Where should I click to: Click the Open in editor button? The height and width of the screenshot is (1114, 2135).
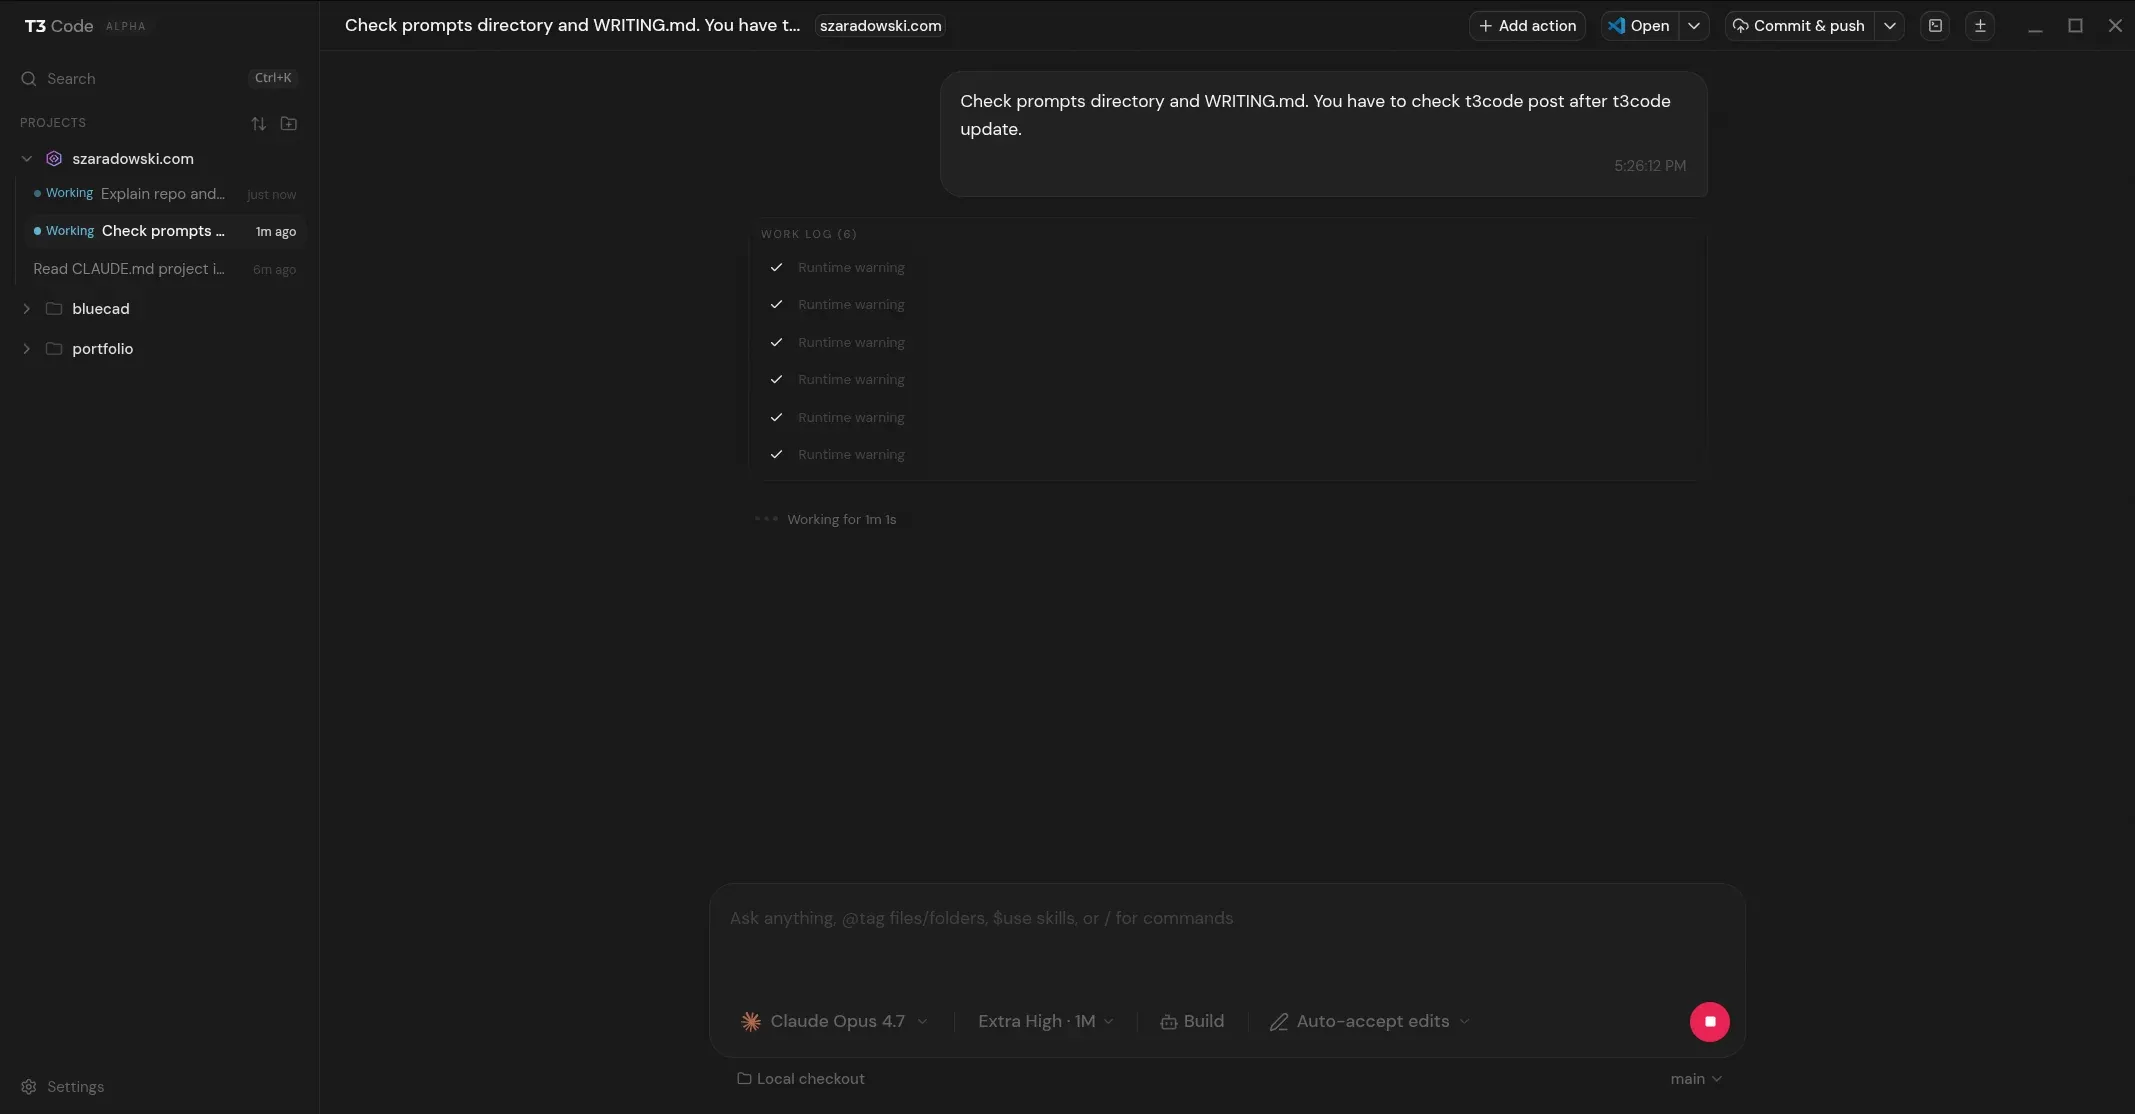pos(1639,26)
